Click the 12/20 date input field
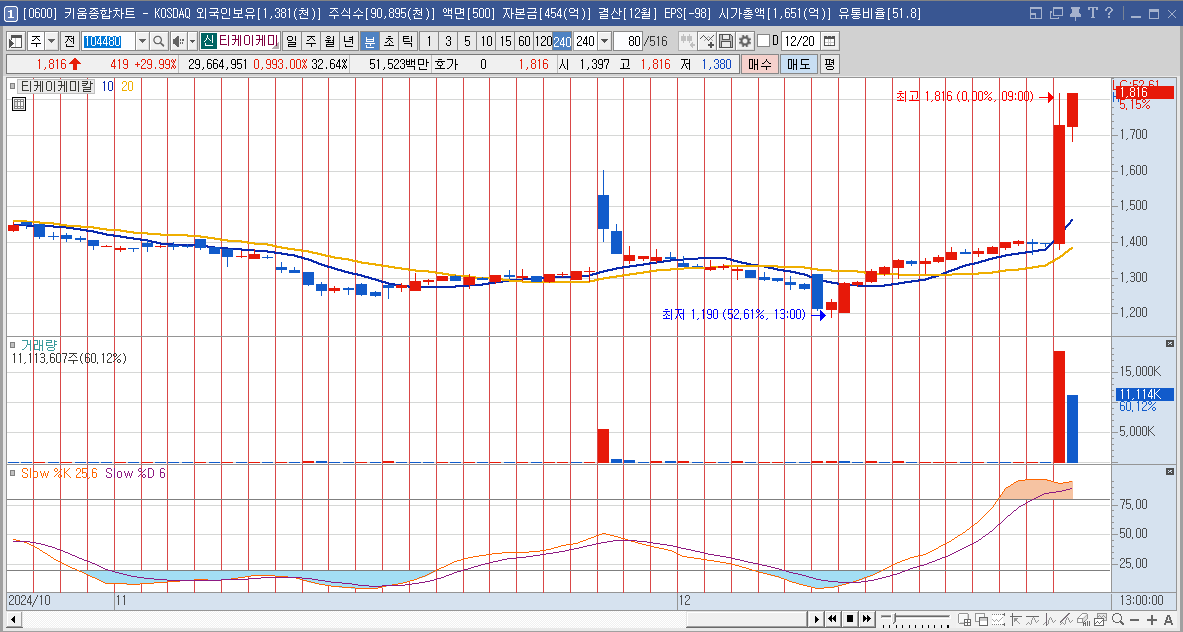 pyautogui.click(x=801, y=41)
